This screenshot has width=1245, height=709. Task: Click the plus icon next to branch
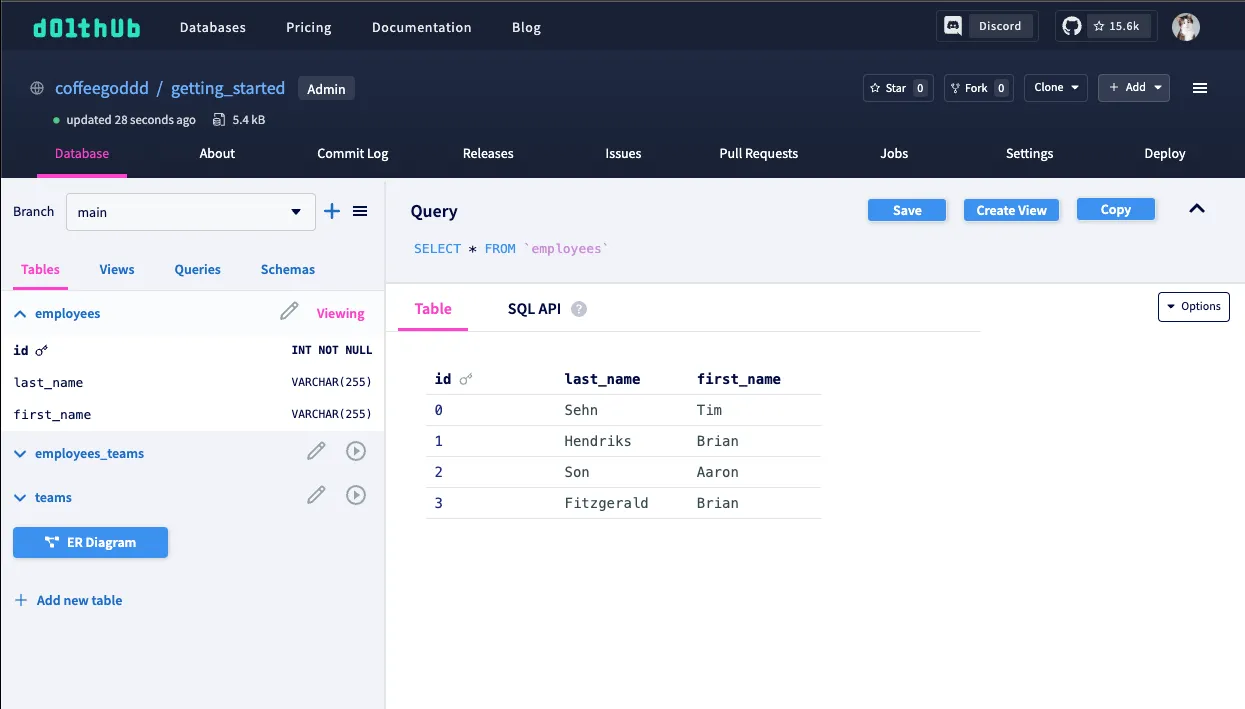[332, 211]
